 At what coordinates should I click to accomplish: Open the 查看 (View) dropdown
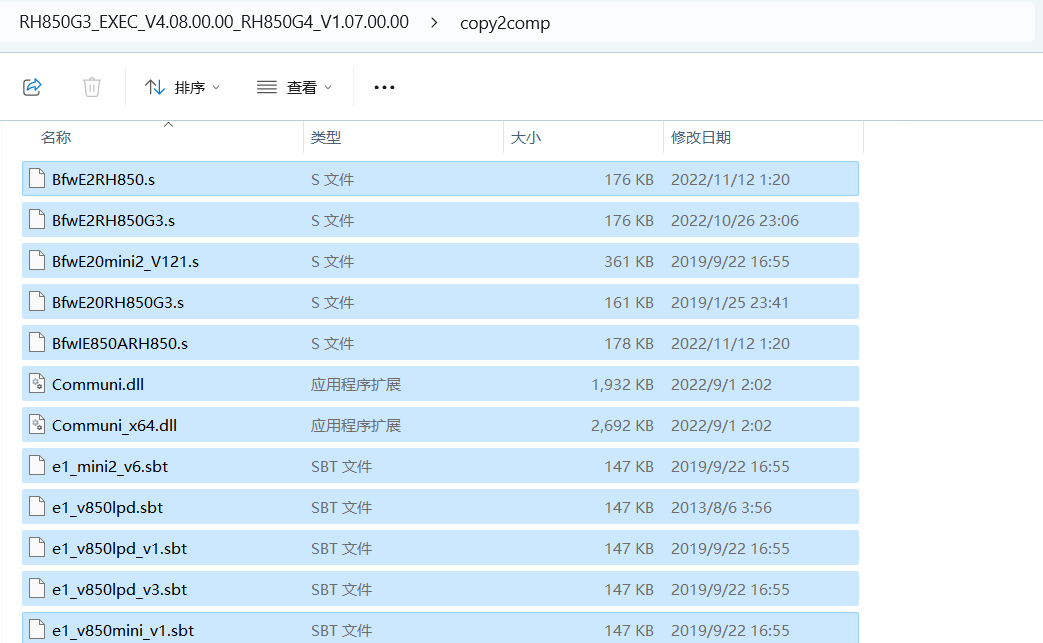(295, 87)
